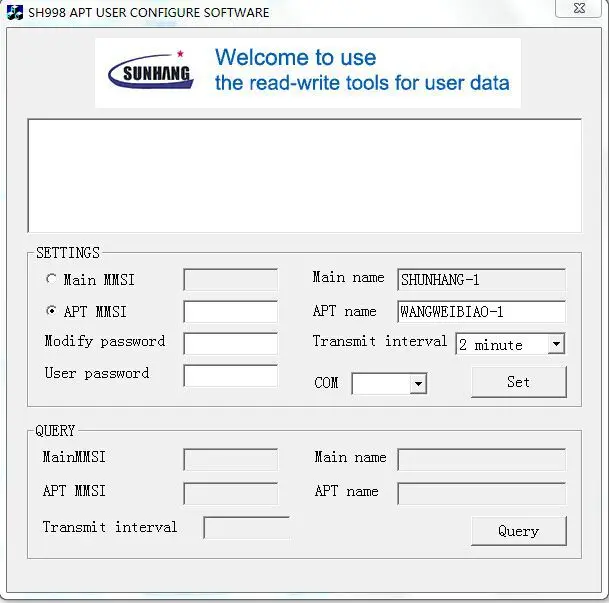Click the Main MMSI input in SETTINGS

(x=231, y=280)
